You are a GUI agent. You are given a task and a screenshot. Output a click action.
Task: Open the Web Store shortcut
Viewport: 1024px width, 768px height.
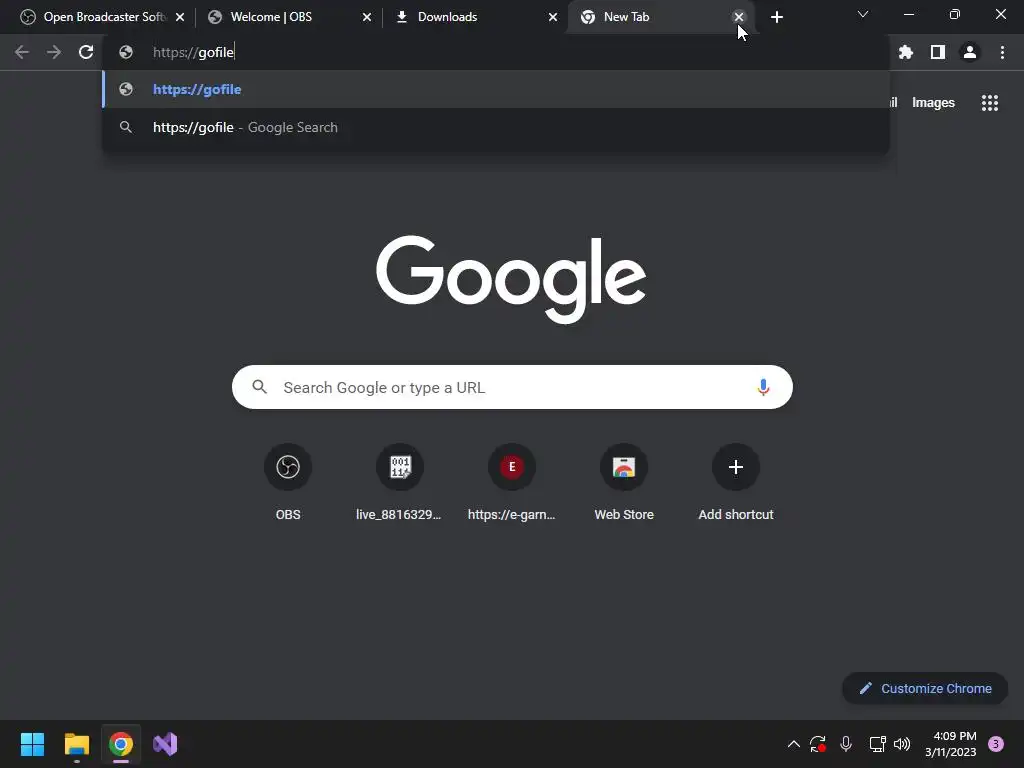(x=624, y=483)
